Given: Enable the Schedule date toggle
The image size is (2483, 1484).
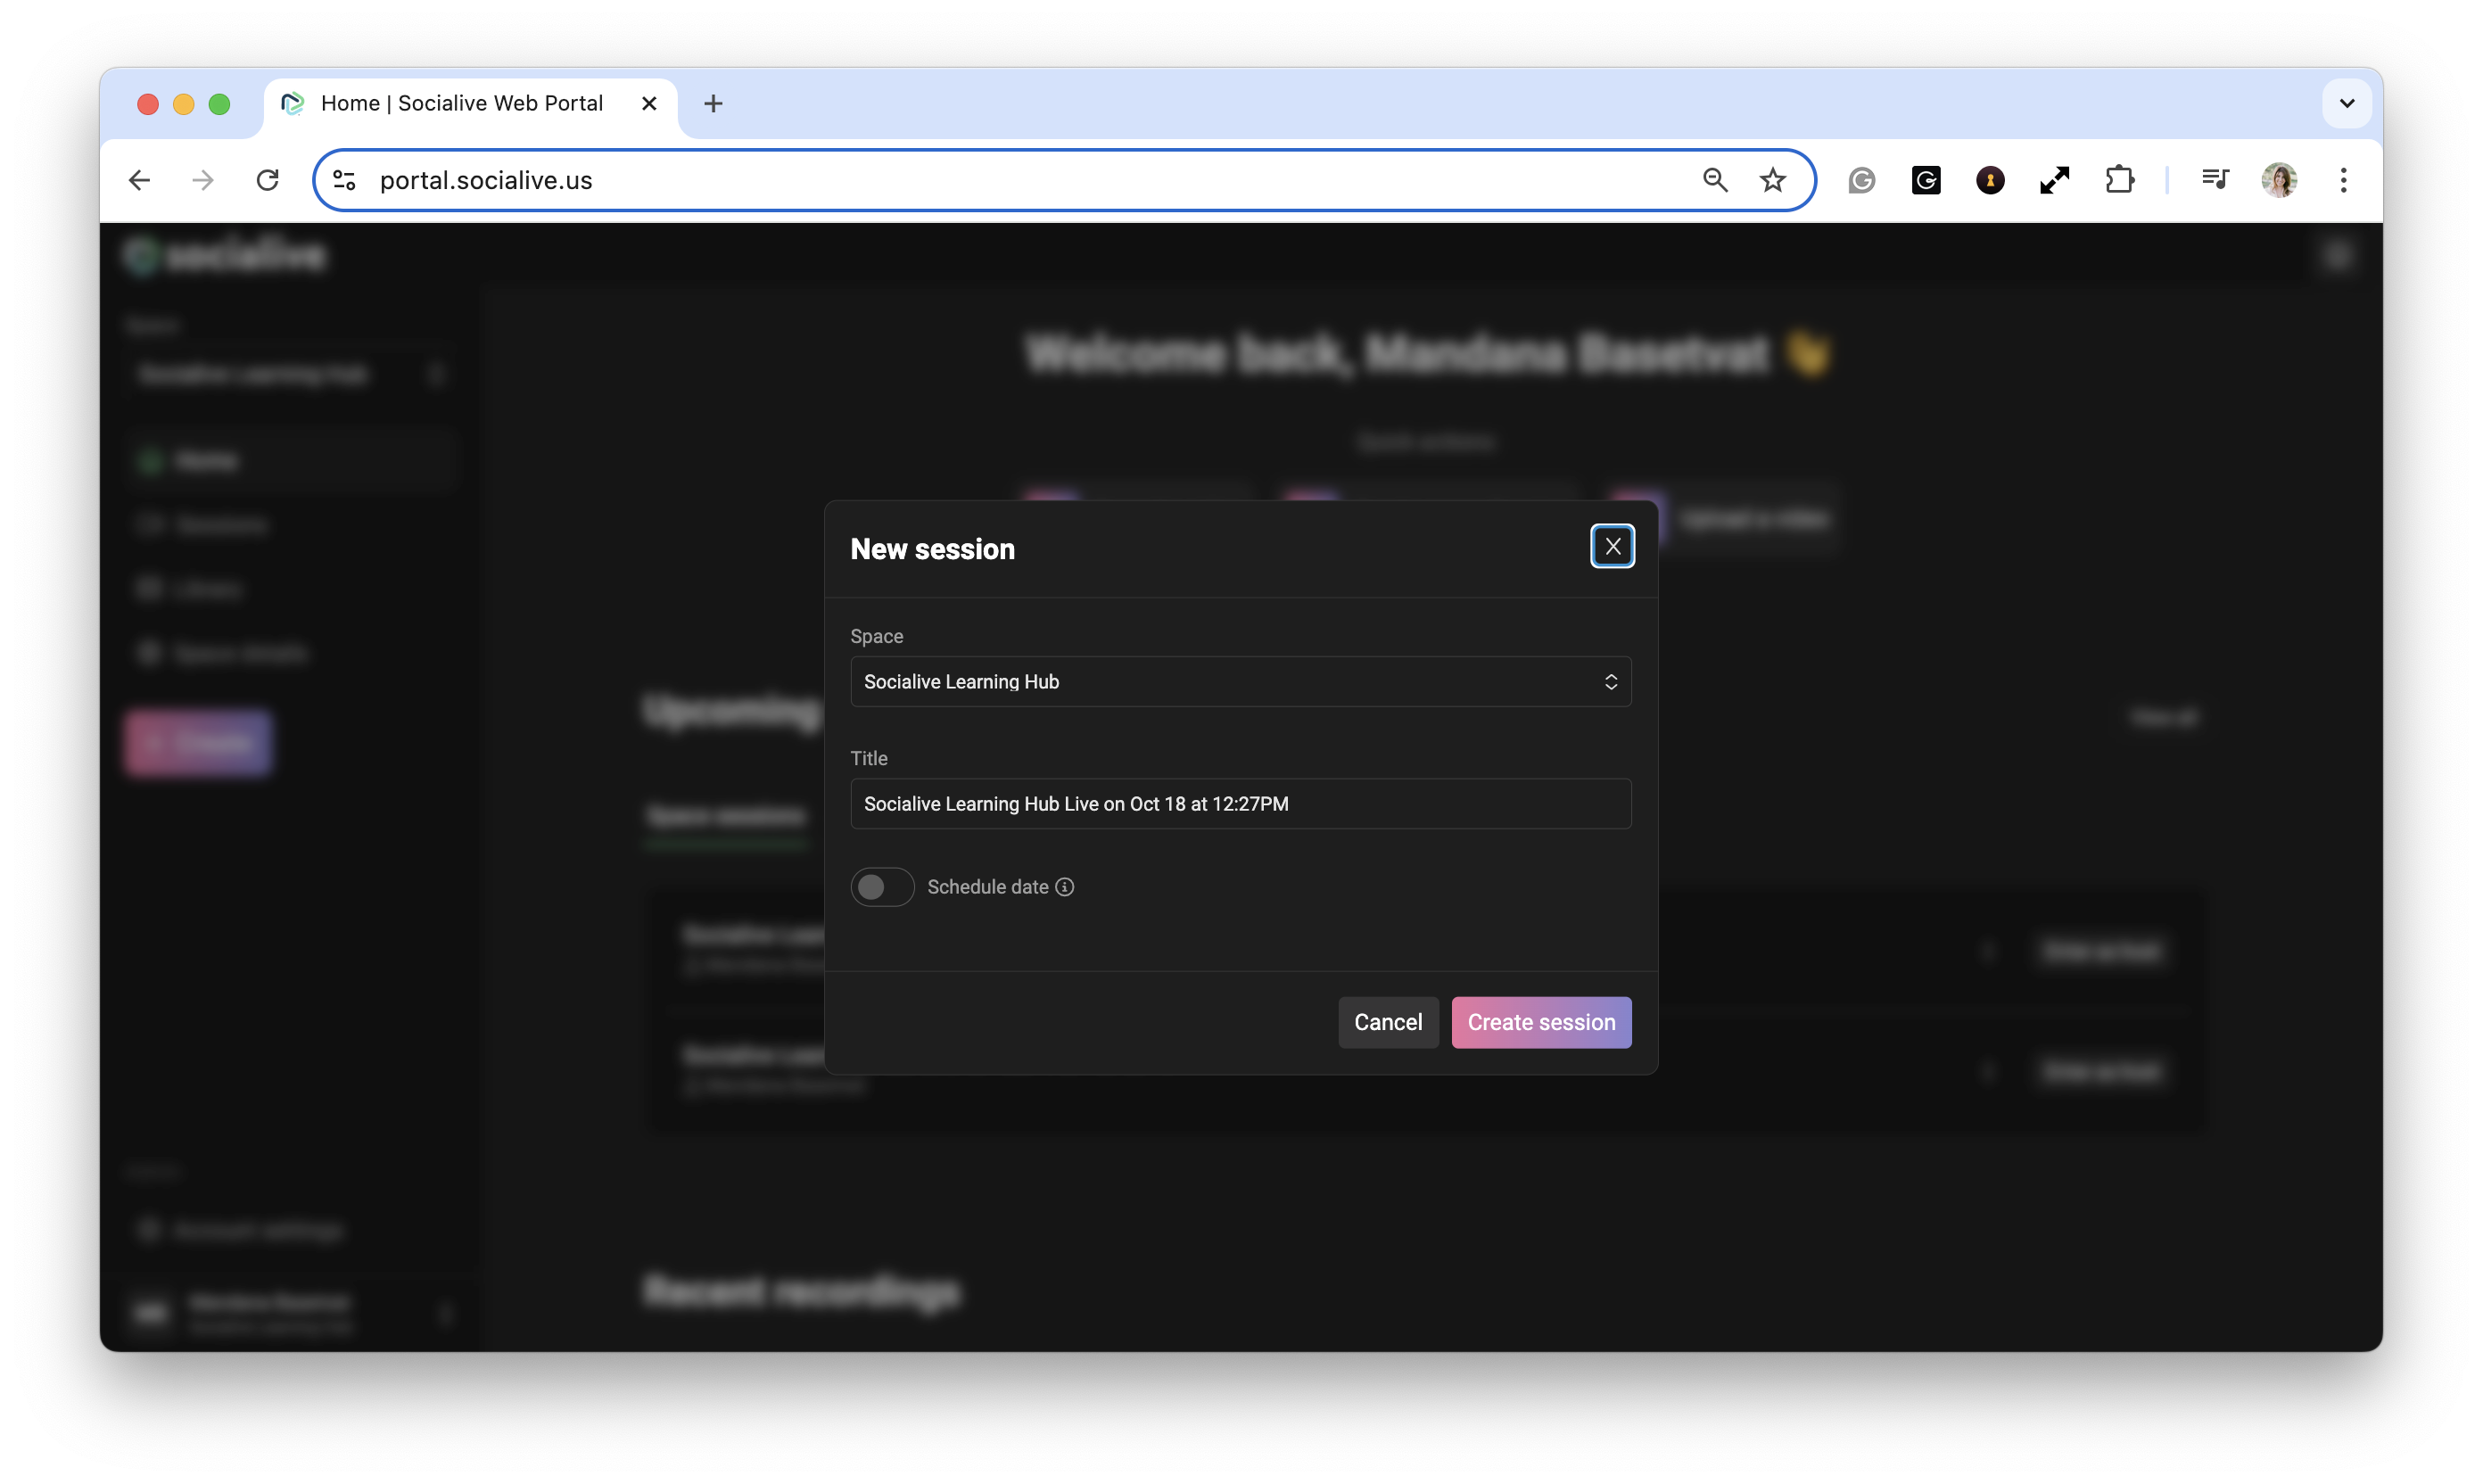Looking at the screenshot, I should 881,886.
